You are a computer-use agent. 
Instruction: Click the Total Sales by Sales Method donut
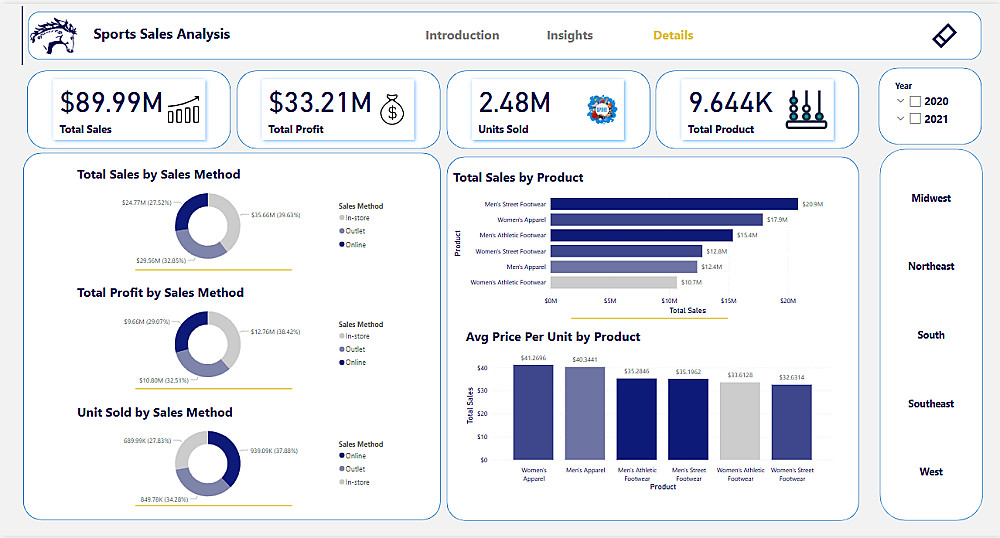207,226
